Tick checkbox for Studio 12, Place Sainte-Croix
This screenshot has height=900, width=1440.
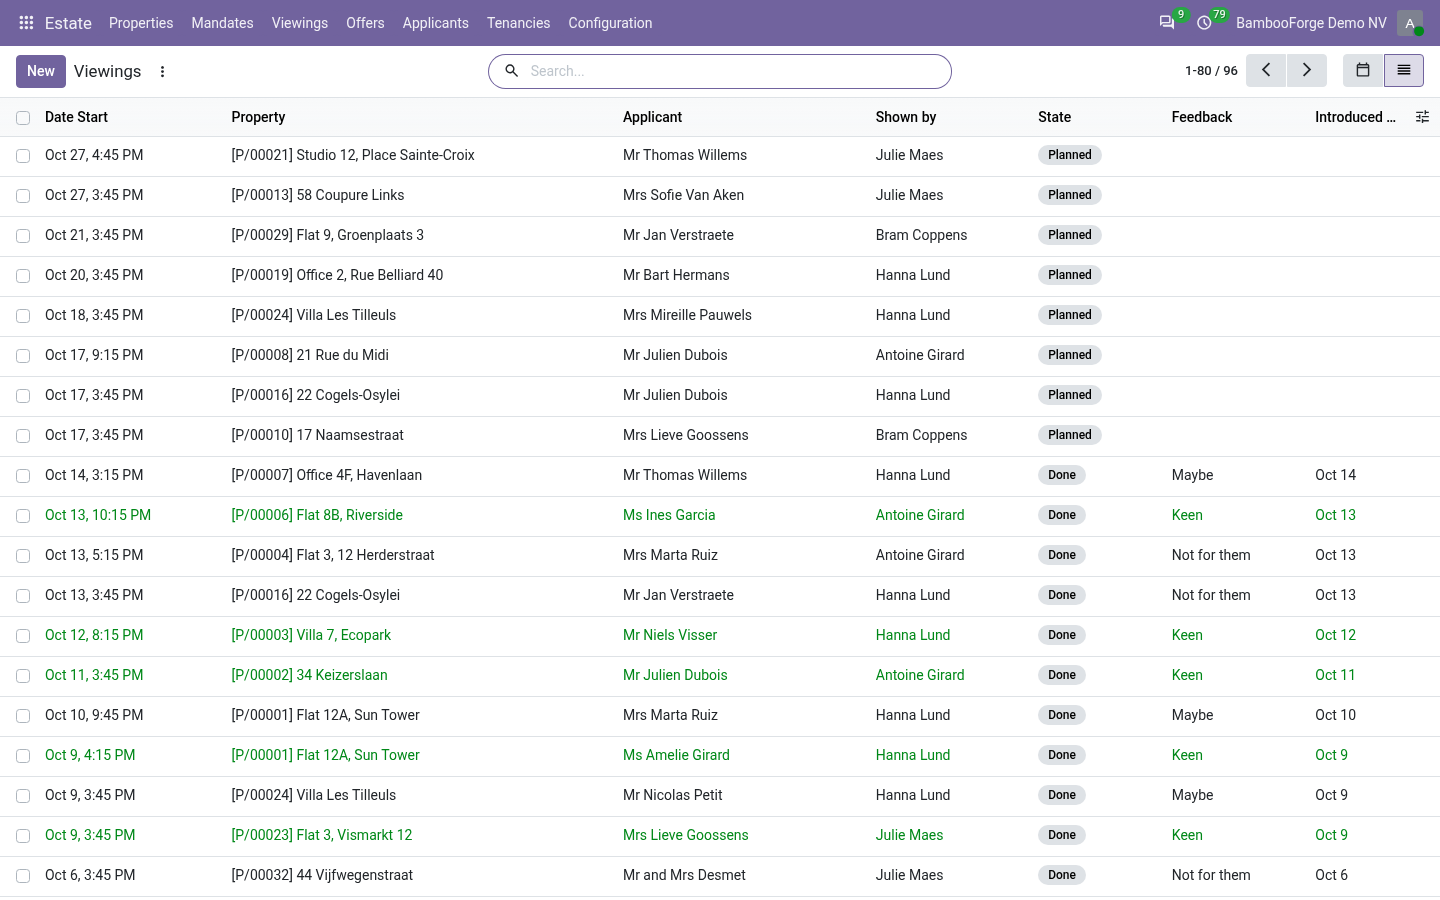click(23, 156)
